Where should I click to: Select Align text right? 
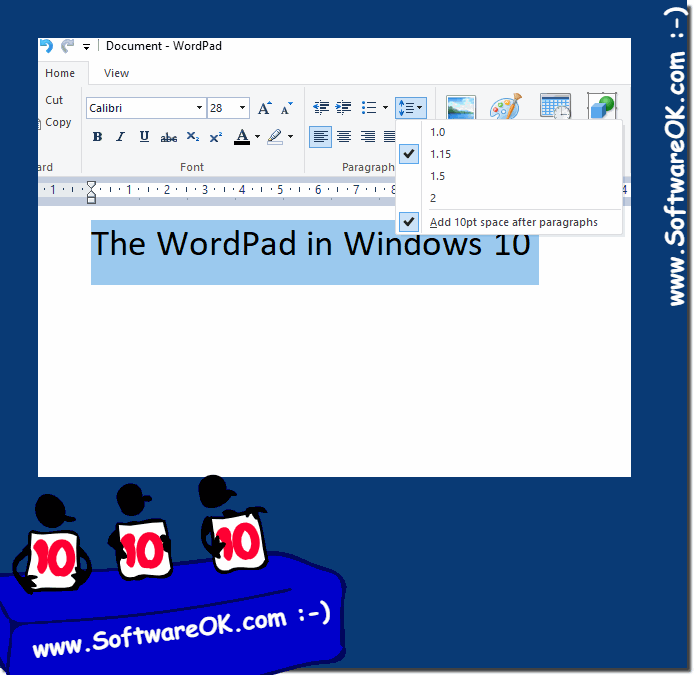coord(367,137)
